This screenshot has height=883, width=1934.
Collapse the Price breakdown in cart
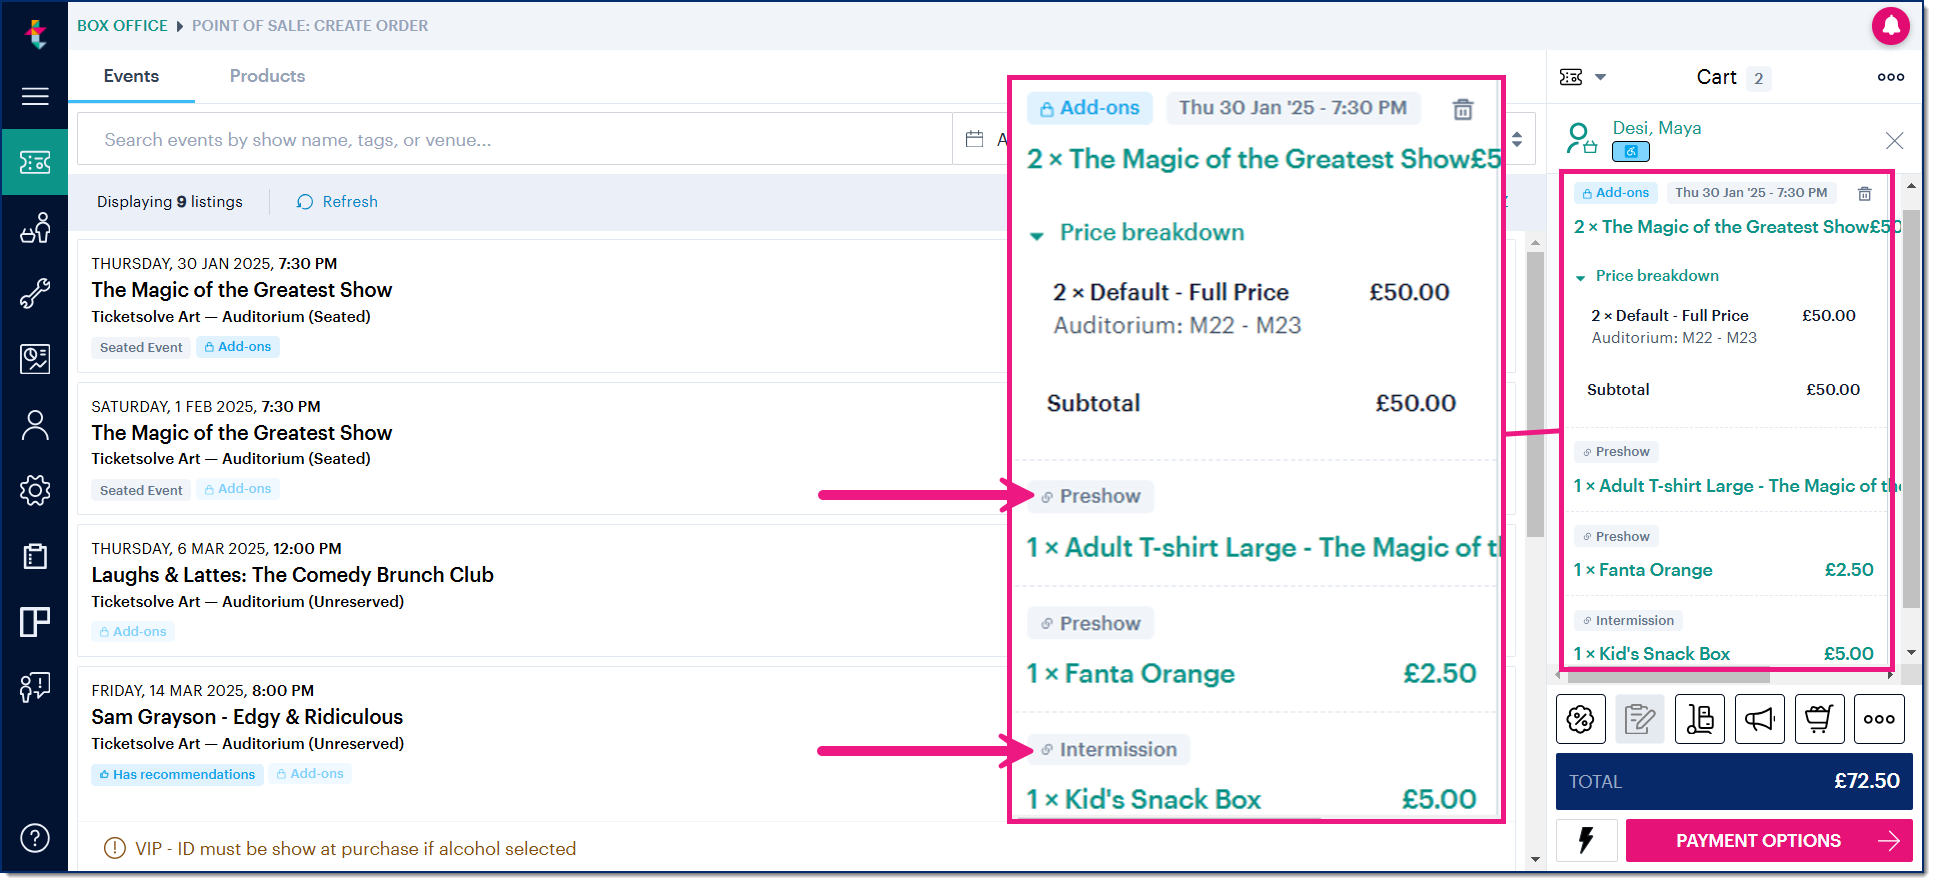(x=1646, y=276)
